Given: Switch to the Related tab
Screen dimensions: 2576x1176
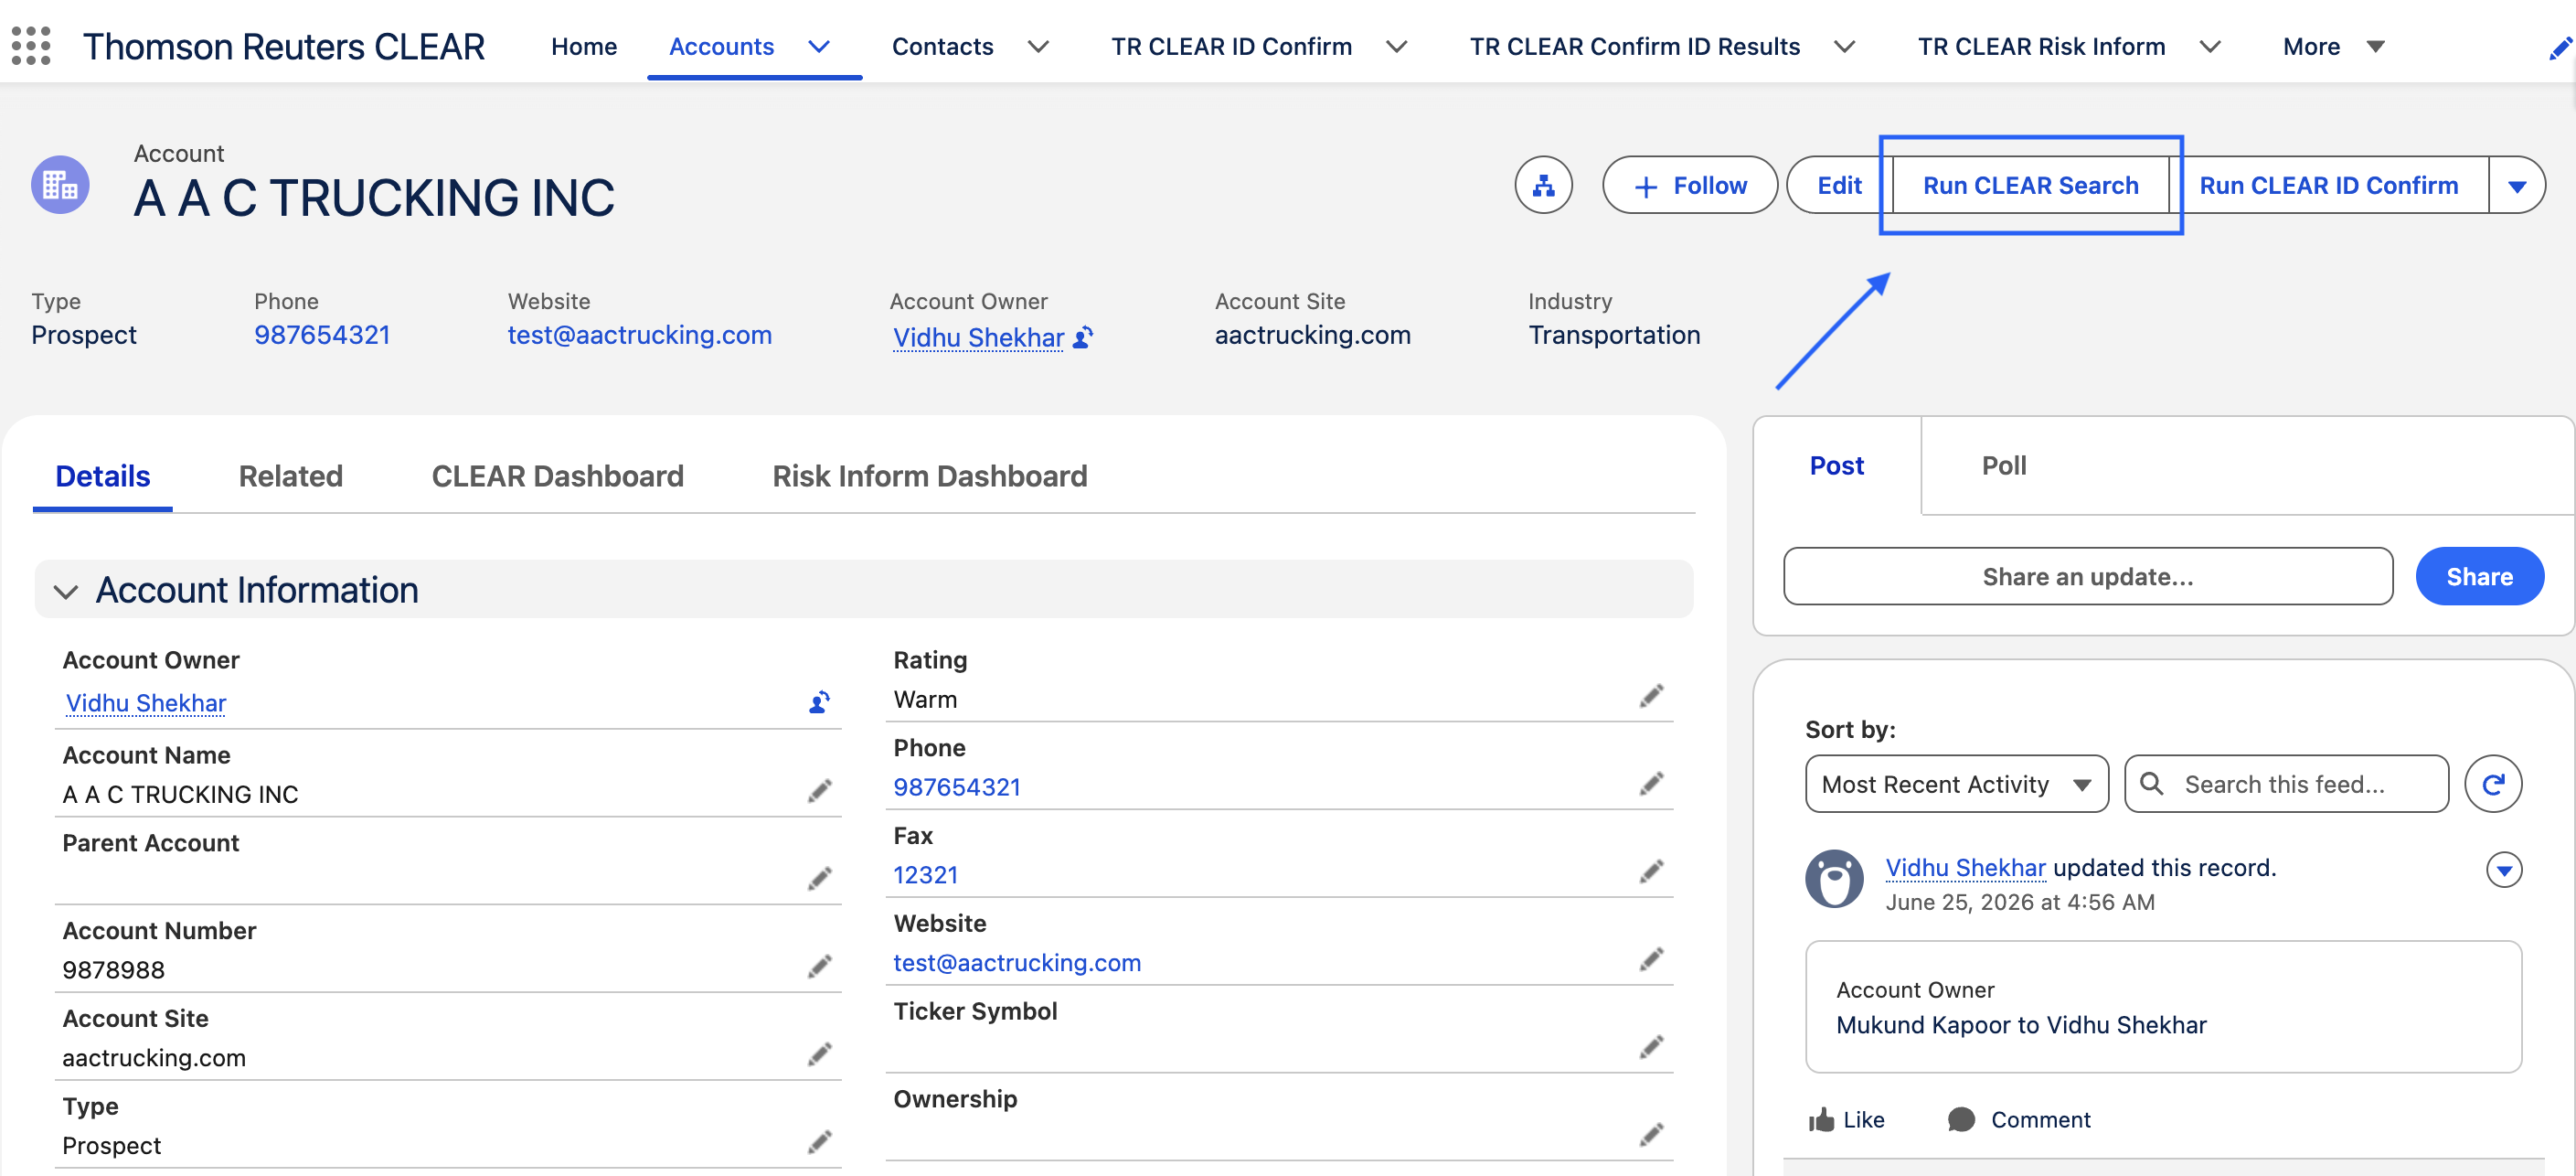Looking at the screenshot, I should (x=290, y=476).
